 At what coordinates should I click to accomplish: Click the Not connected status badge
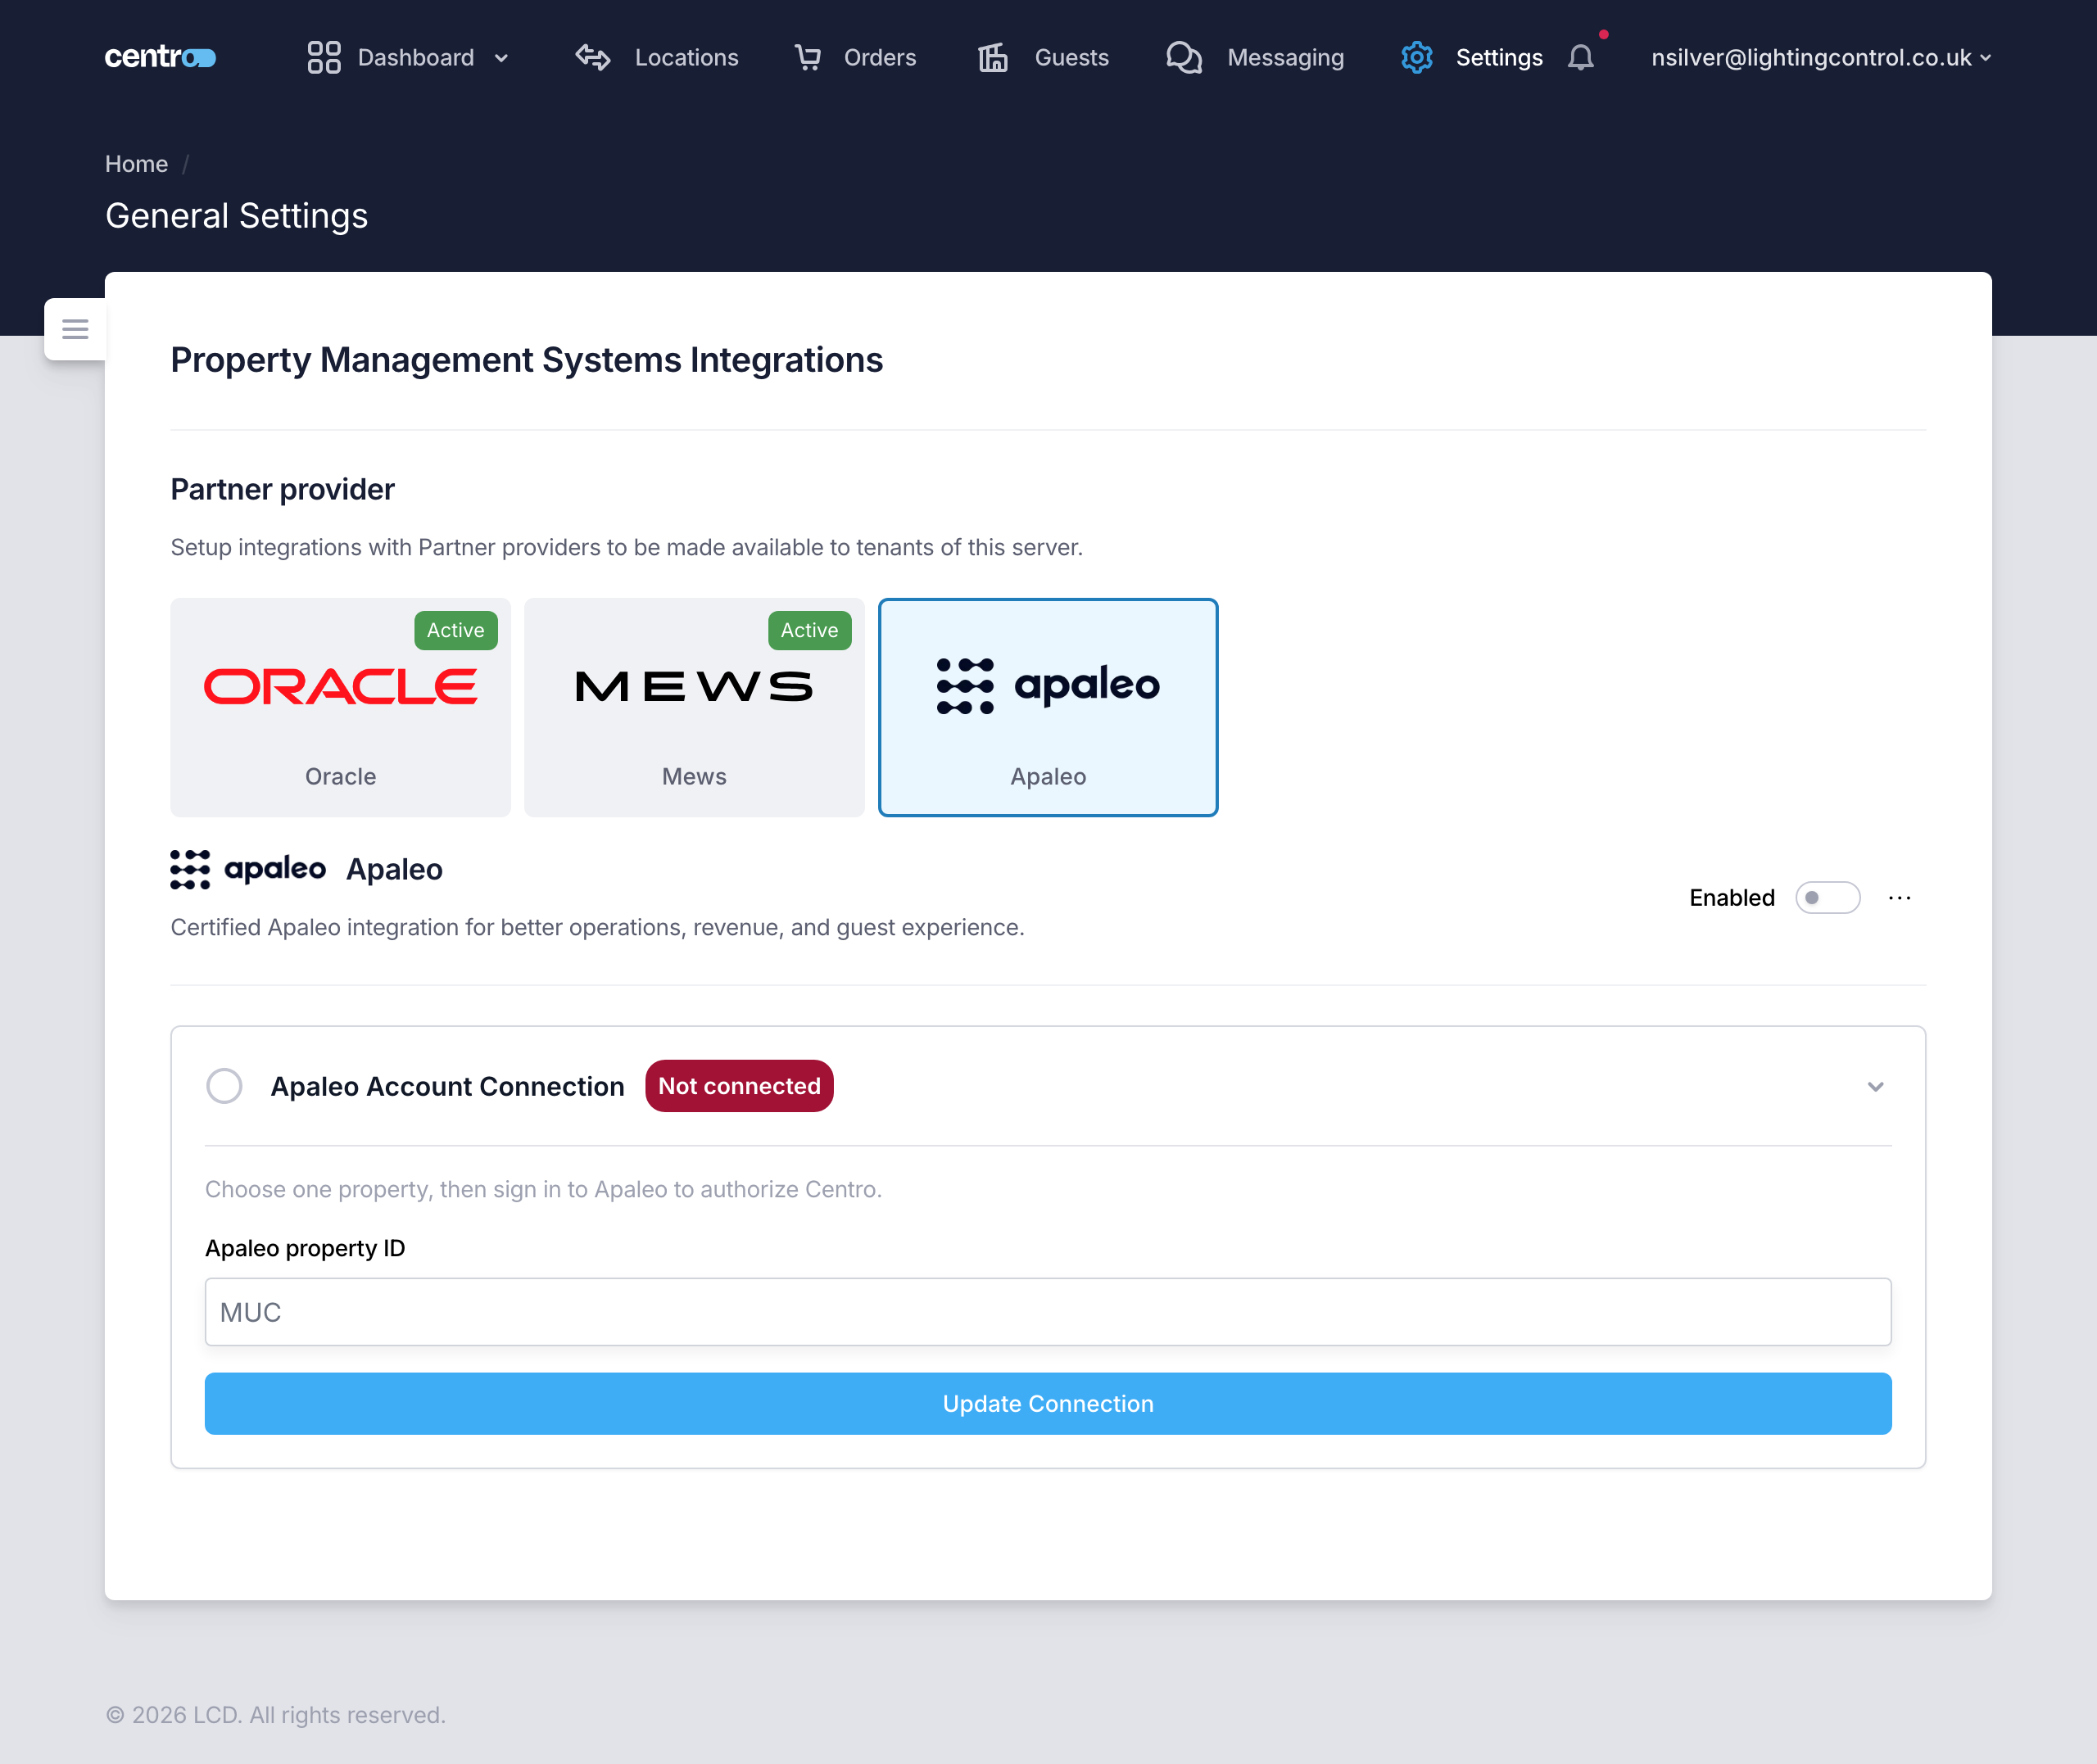739,1086
